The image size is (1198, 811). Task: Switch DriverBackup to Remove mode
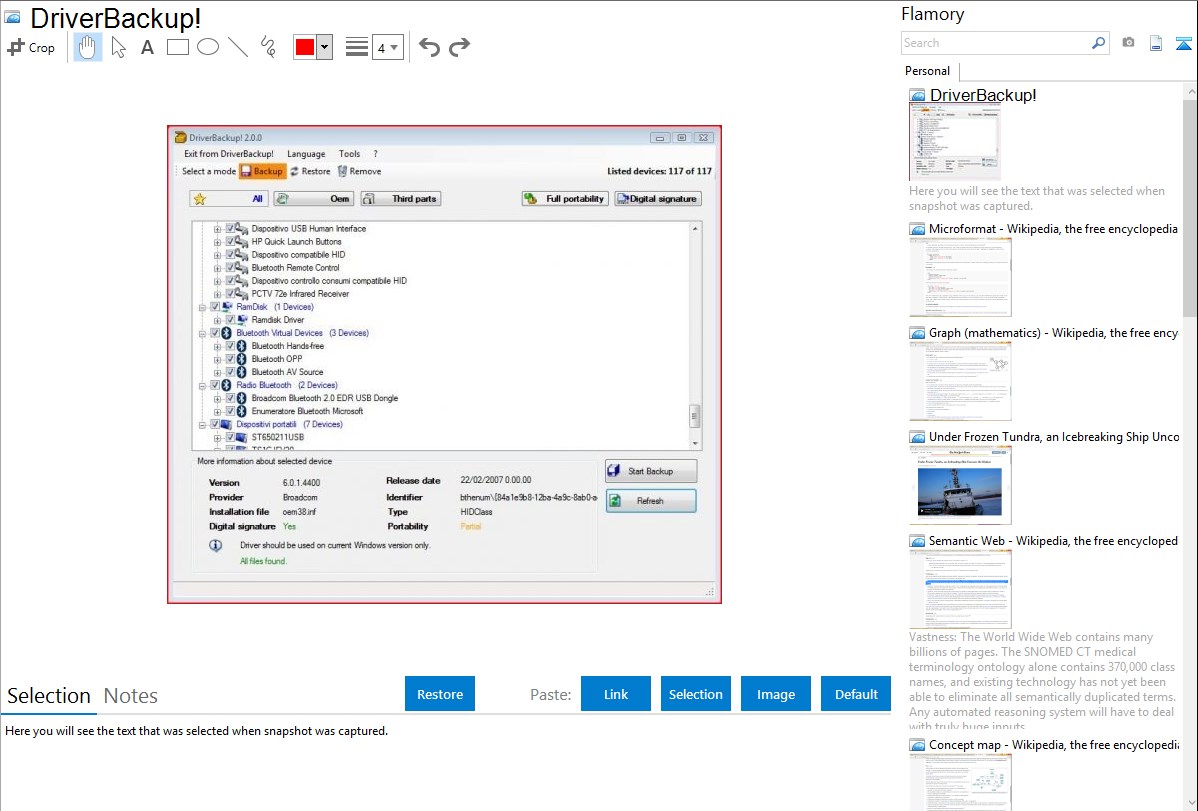[x=359, y=171]
